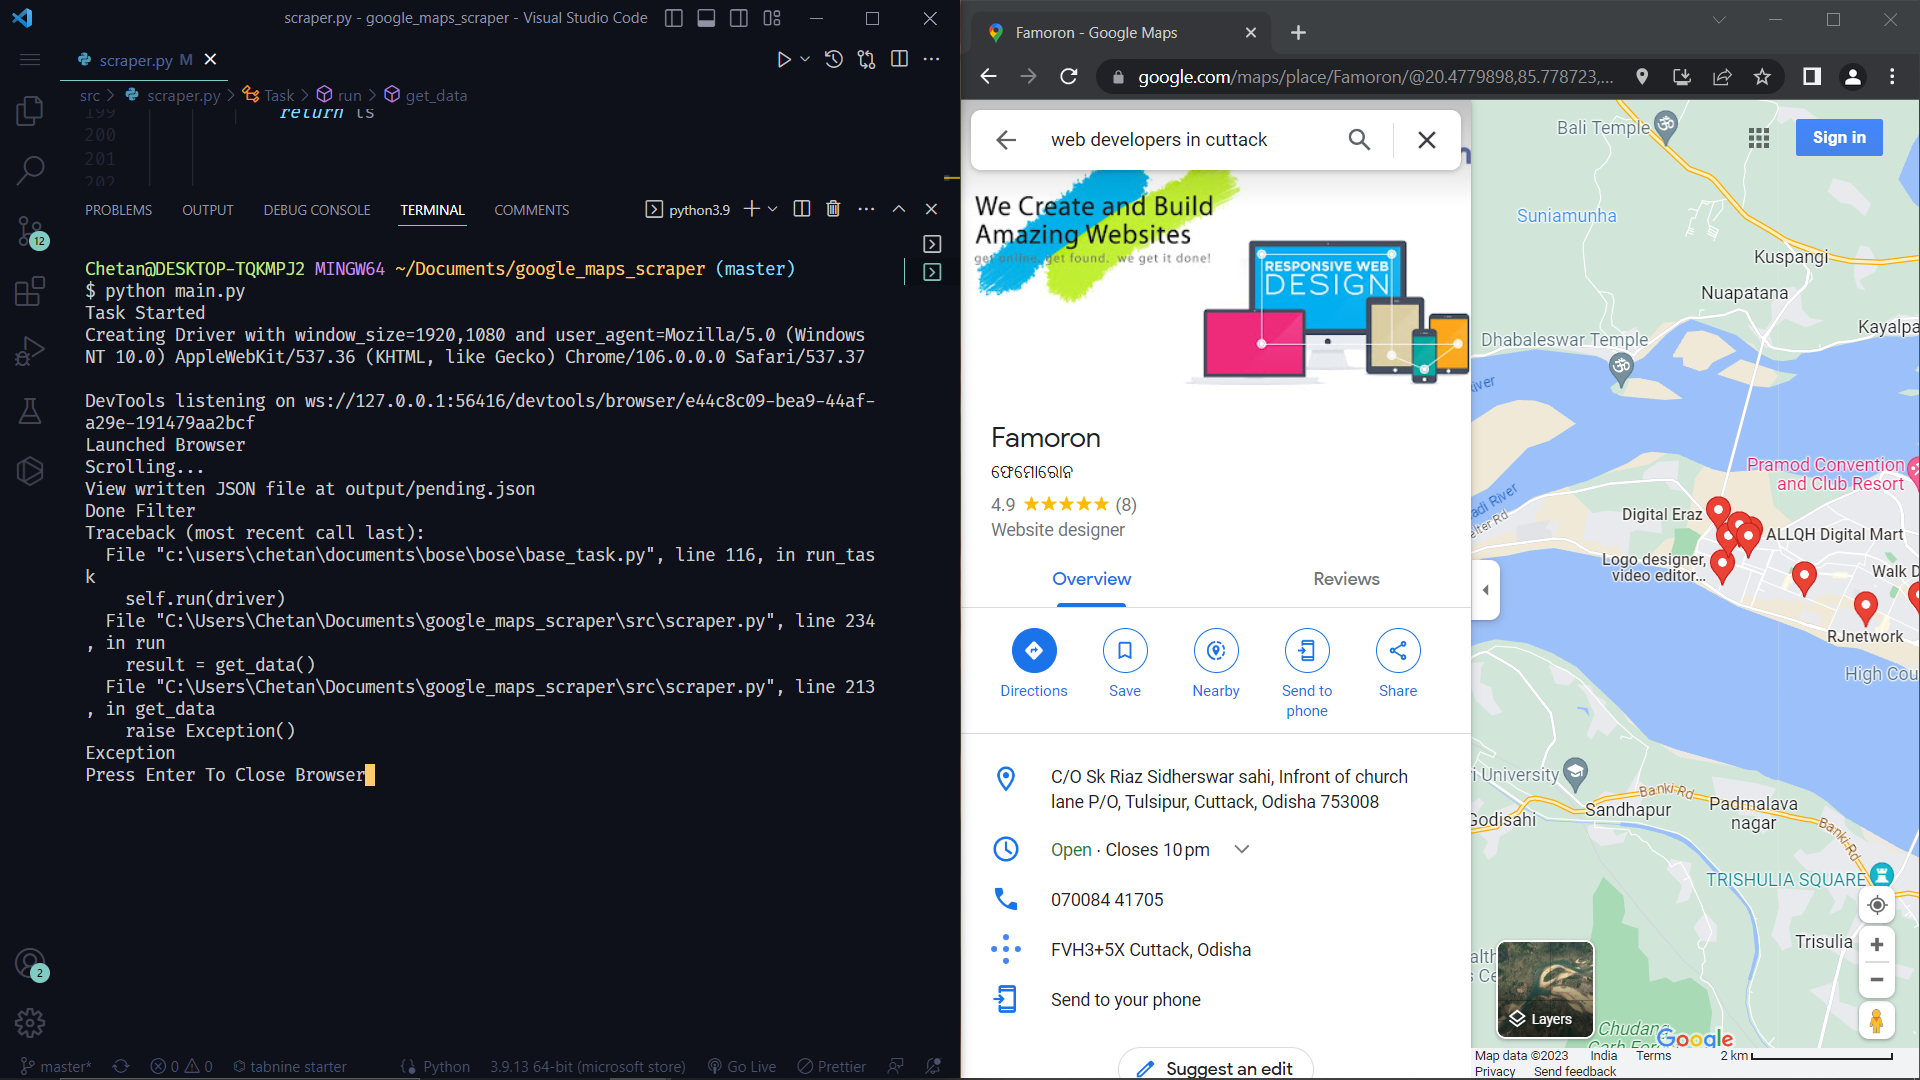This screenshot has height=1080, width=1920.
Task: Toggle the Go Live server in the status bar
Action: coord(741,1066)
